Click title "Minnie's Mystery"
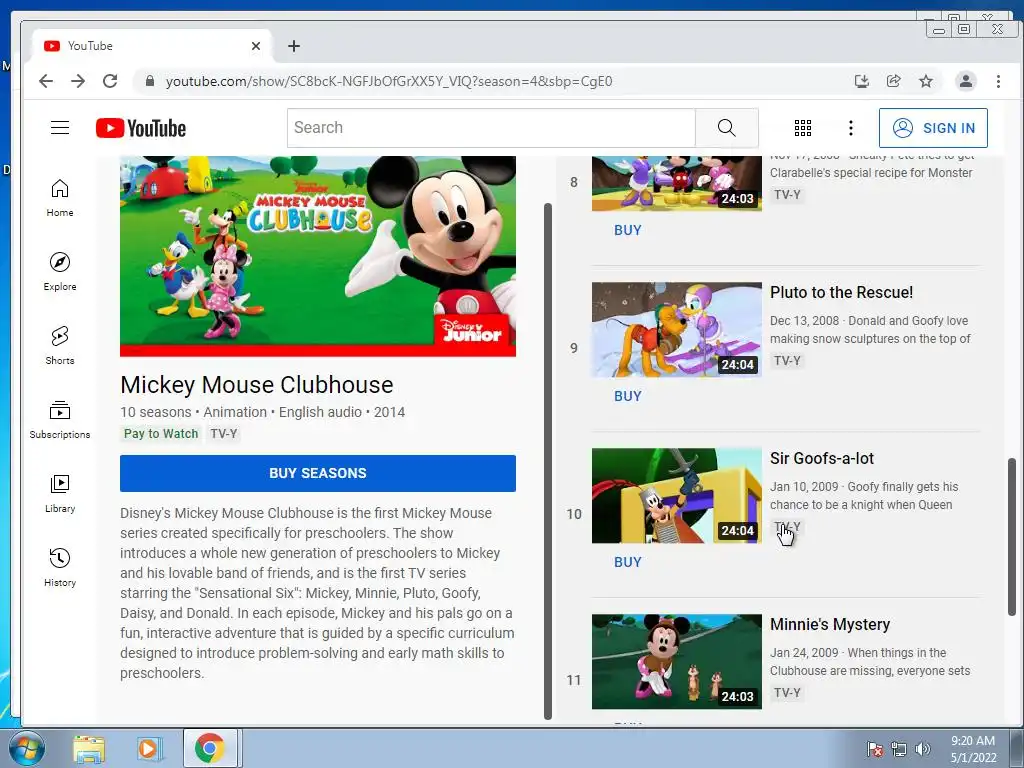 tap(829, 624)
